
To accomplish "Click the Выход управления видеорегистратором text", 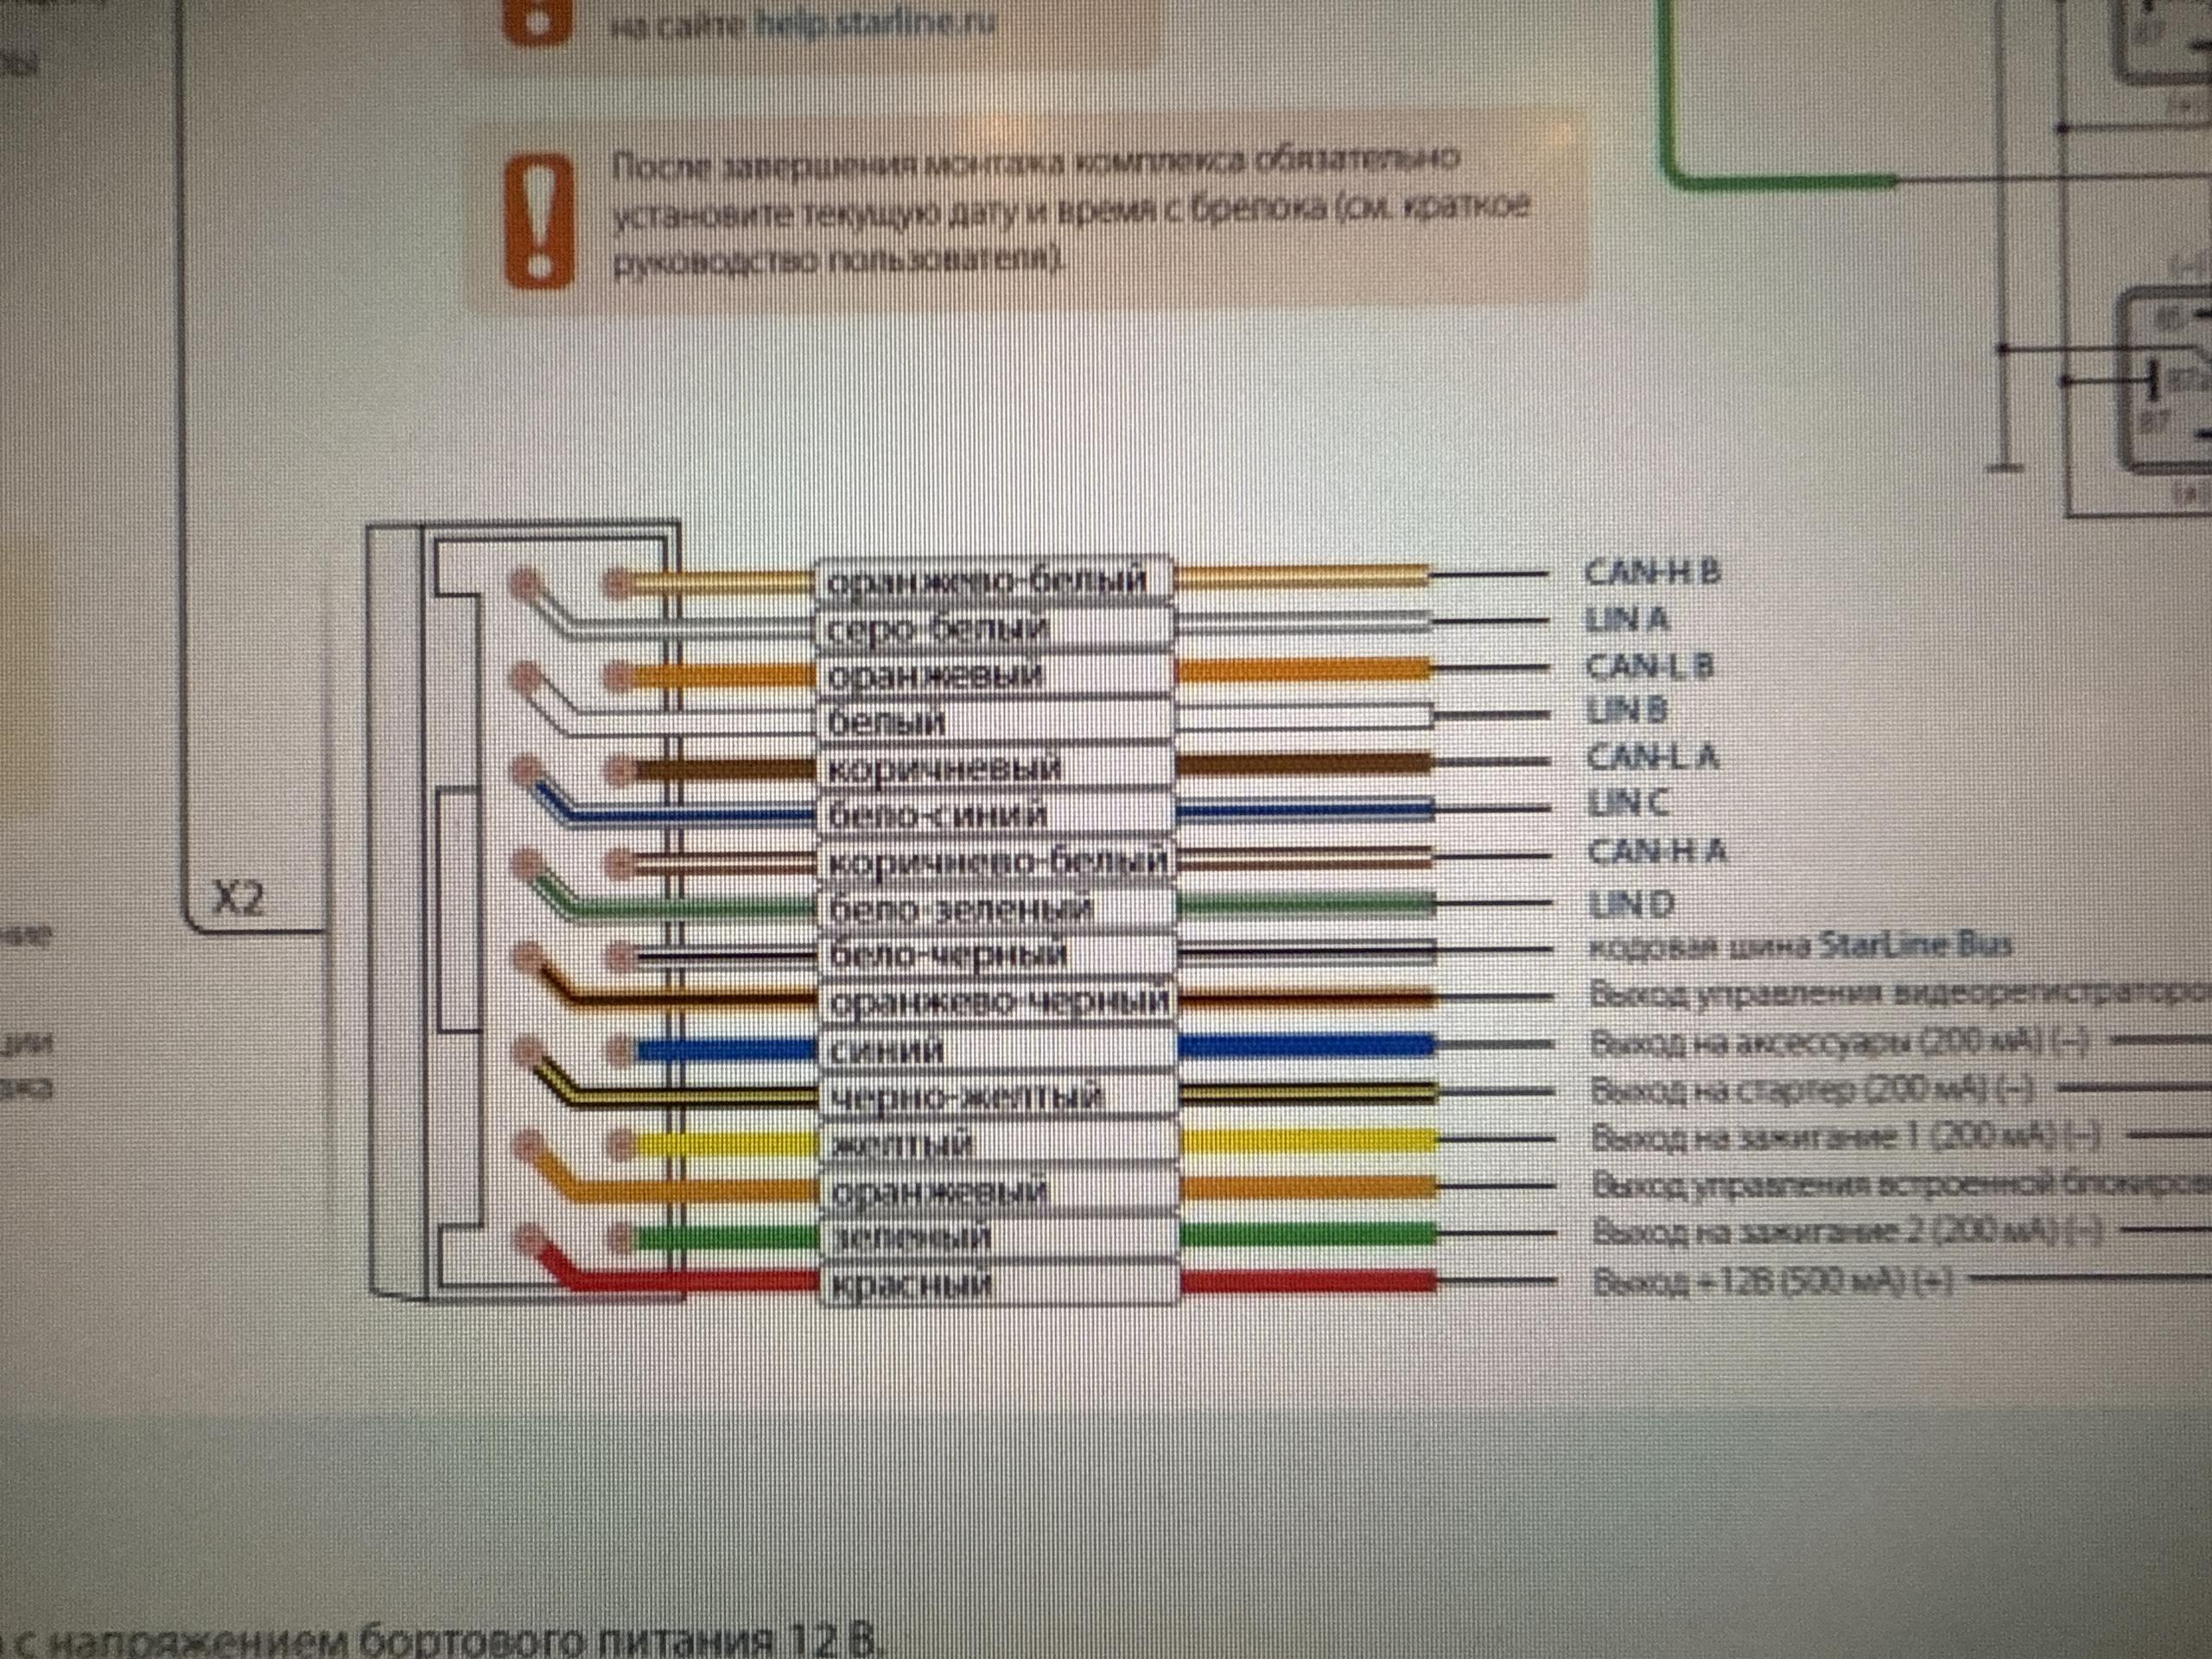I will point(1900,994).
